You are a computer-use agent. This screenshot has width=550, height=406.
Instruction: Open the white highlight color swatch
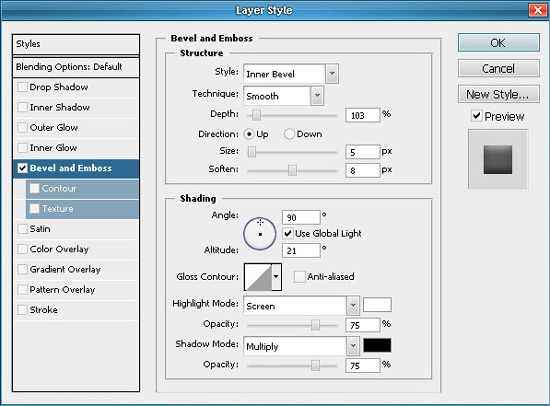tap(377, 305)
